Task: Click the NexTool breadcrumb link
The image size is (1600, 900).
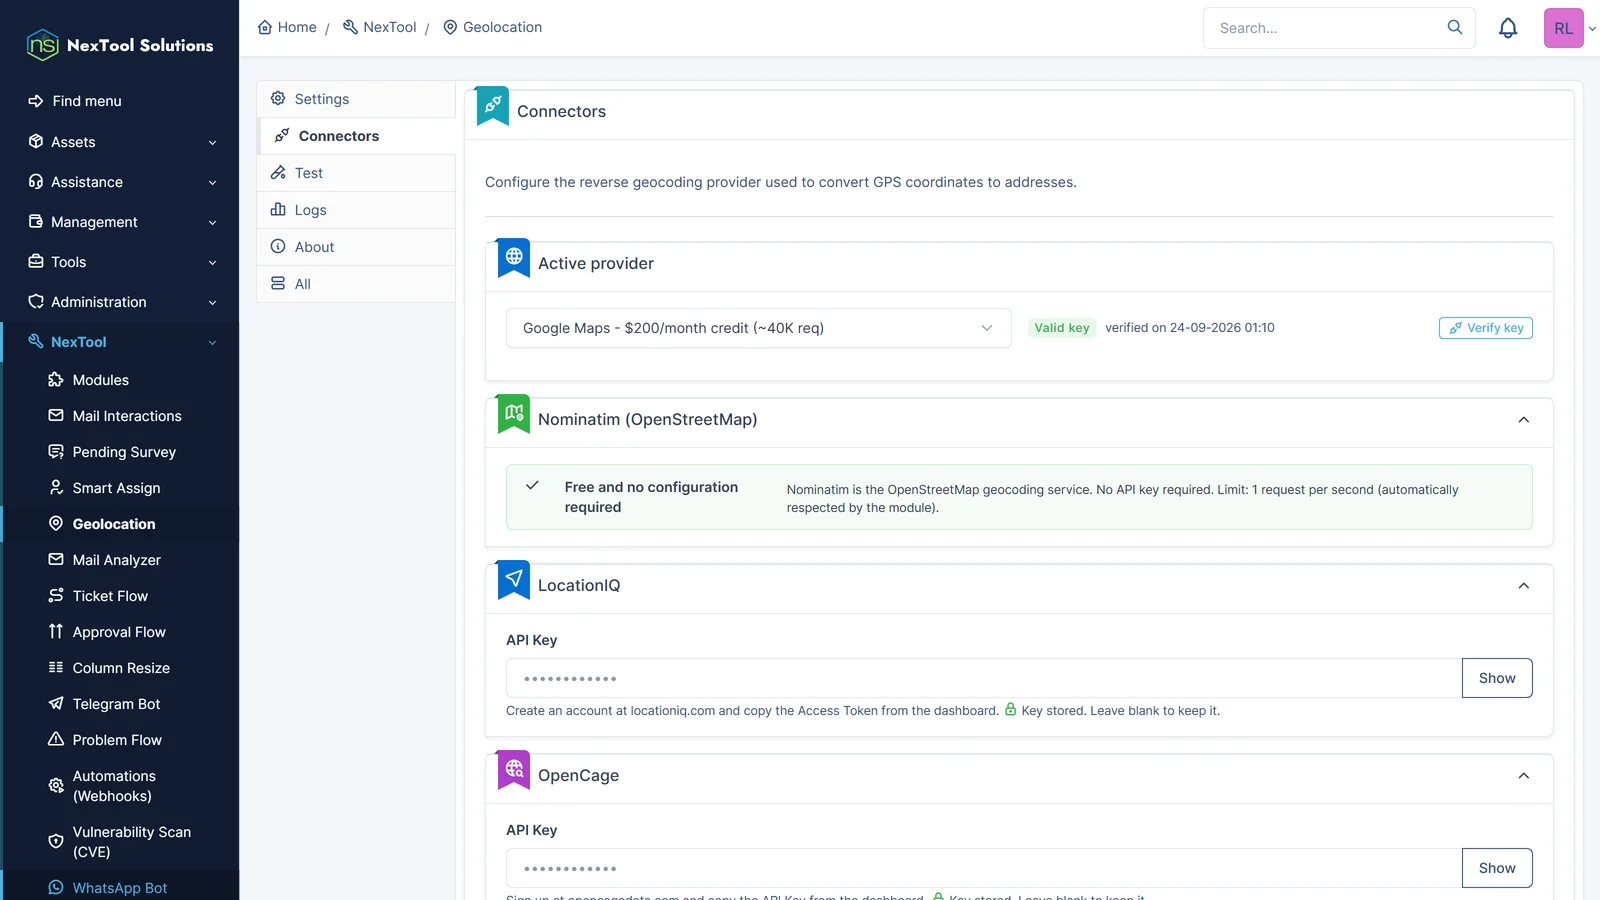Action: point(380,27)
